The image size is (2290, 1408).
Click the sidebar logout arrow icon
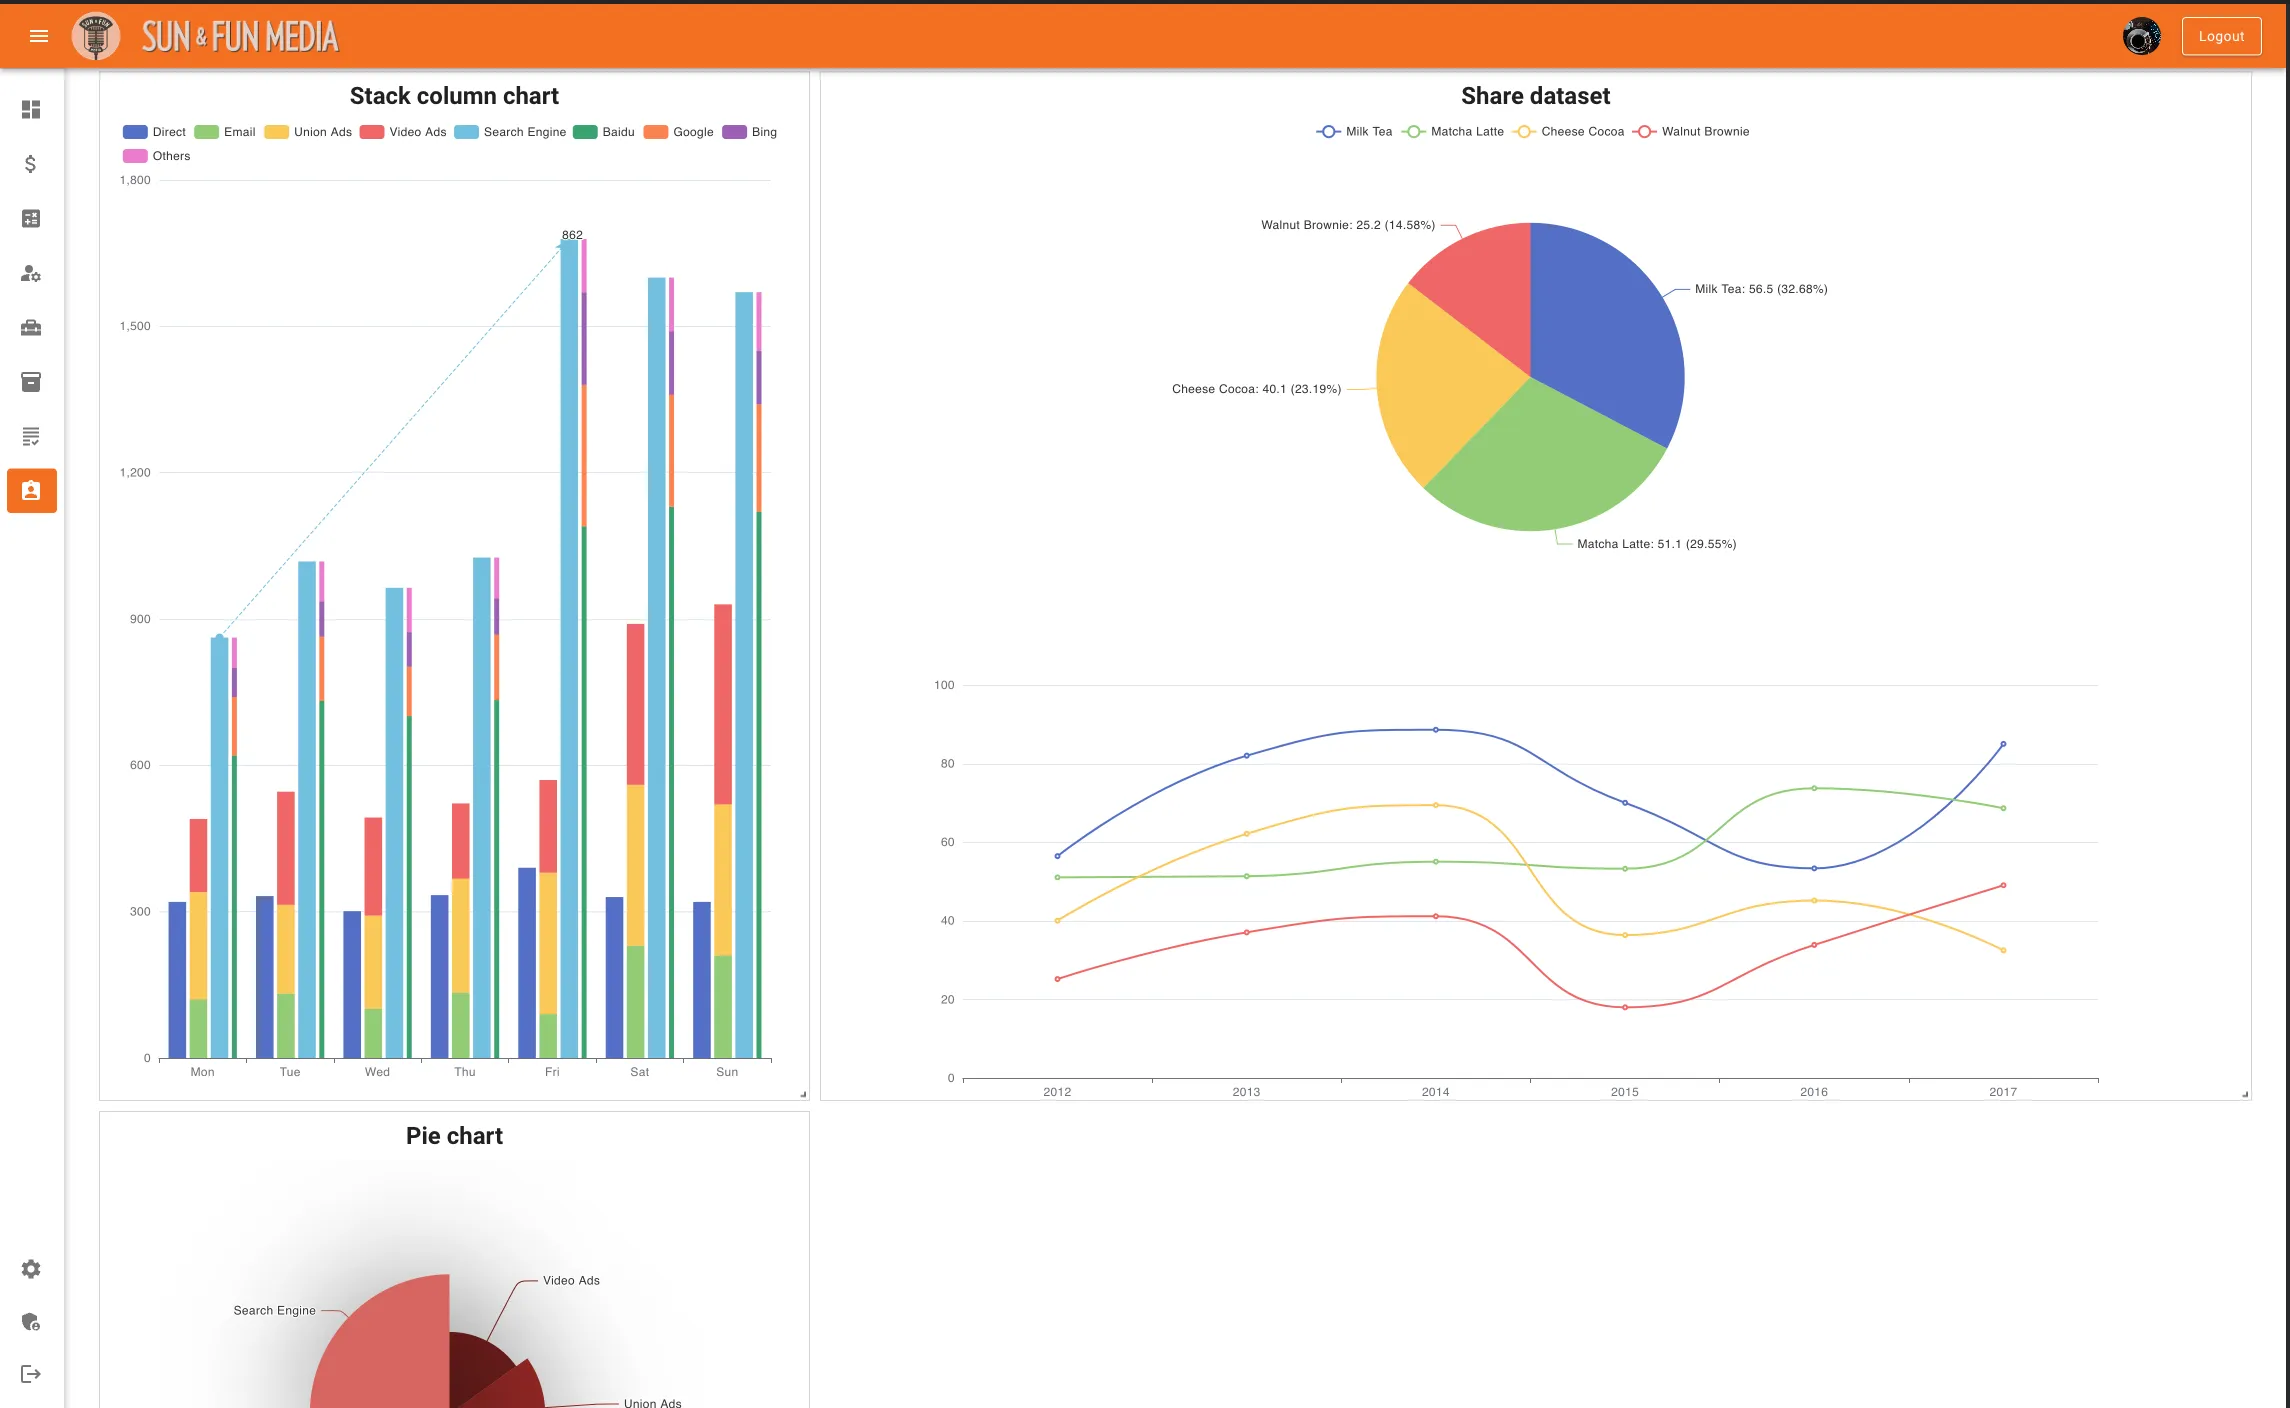click(x=31, y=1374)
